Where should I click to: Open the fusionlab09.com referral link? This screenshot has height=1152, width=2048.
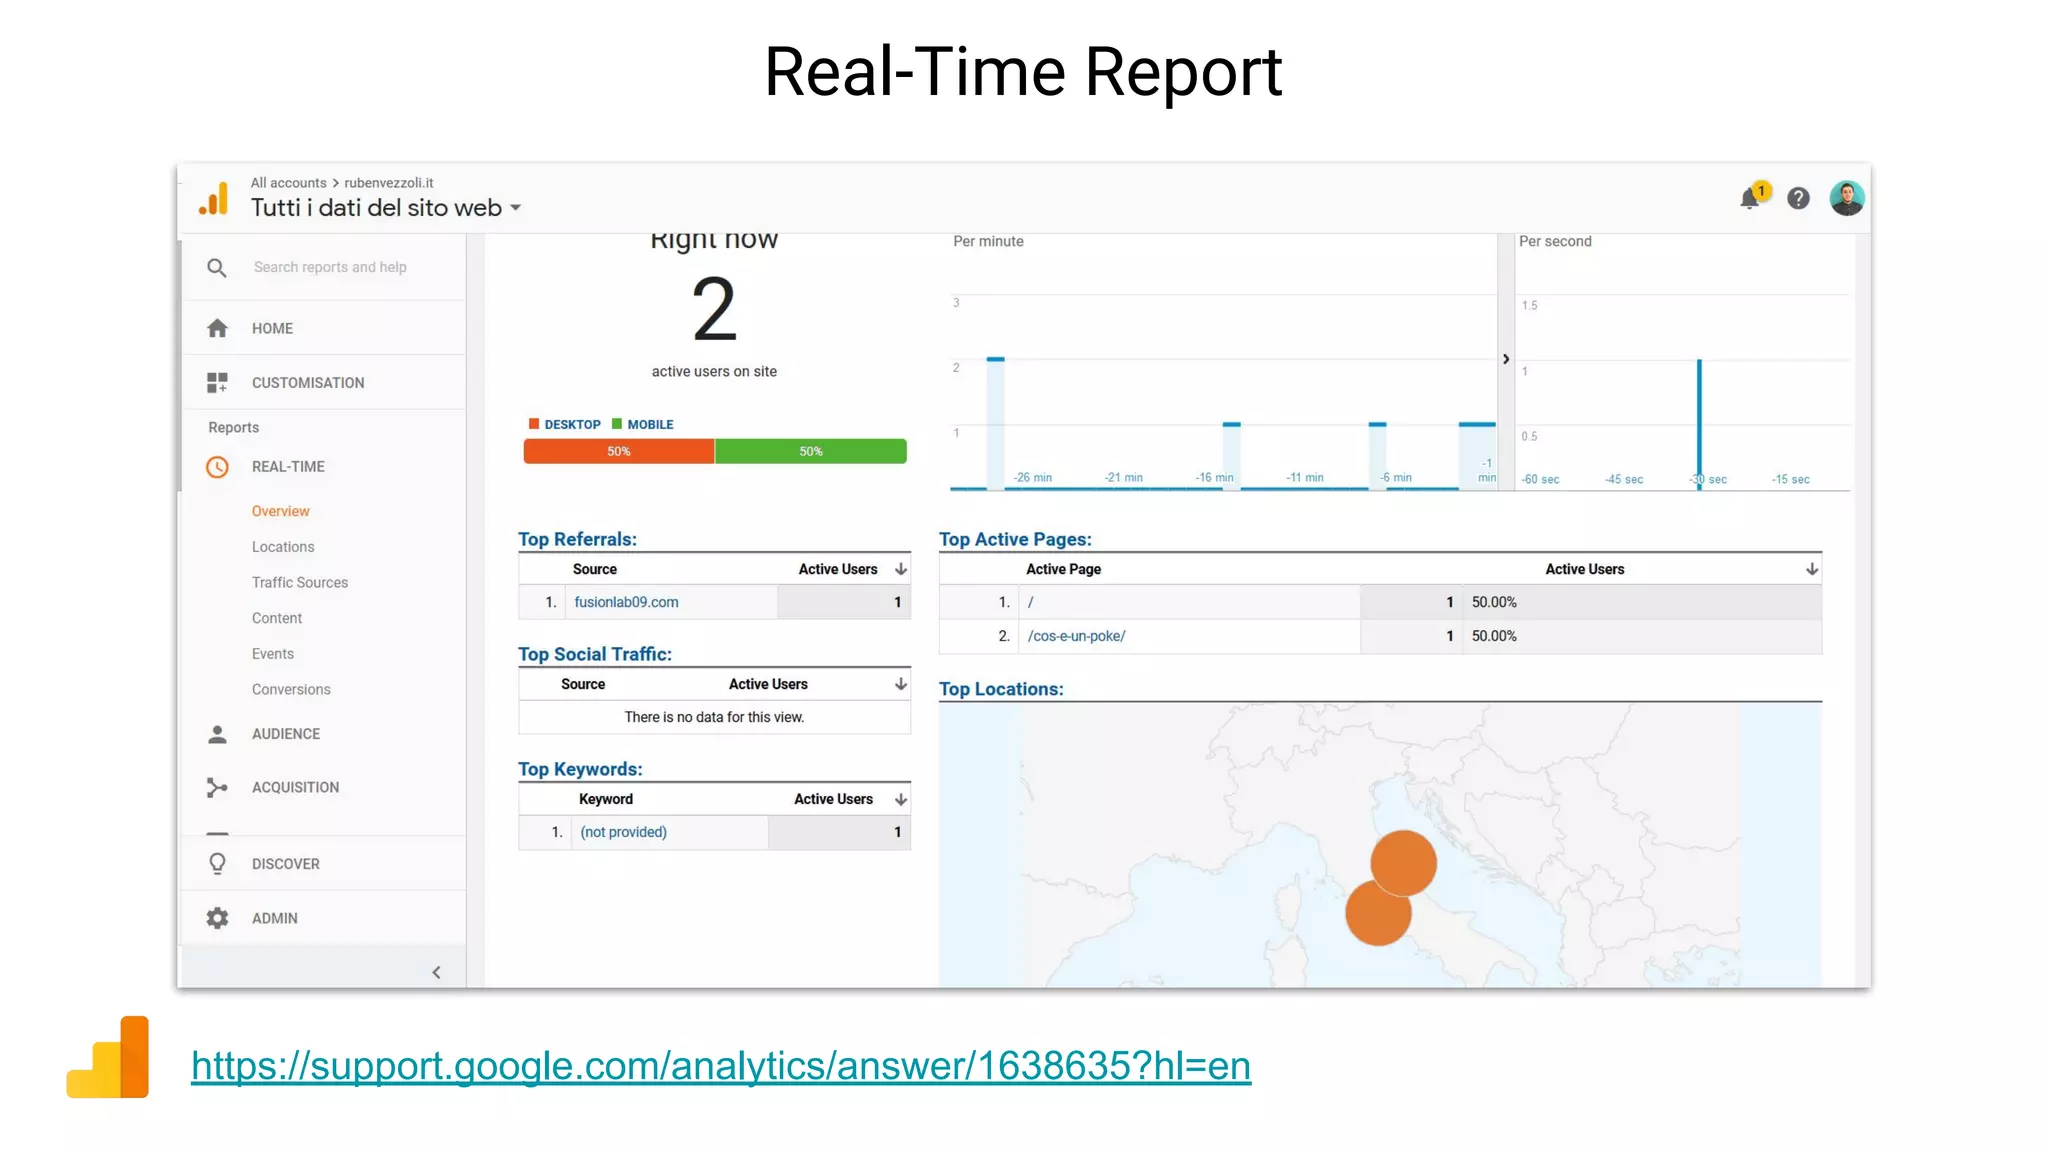coord(626,602)
